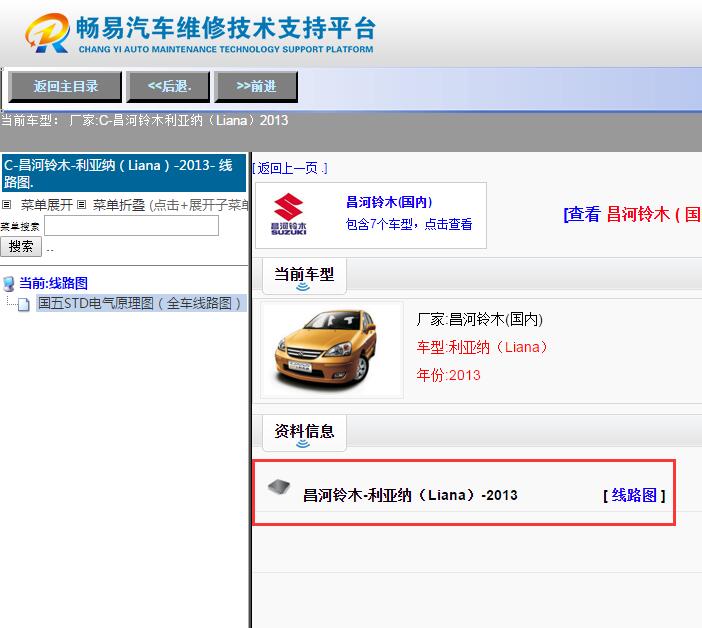Open the 昌河铃木(国内) brand link
The height and width of the screenshot is (628, 702).
(390, 202)
